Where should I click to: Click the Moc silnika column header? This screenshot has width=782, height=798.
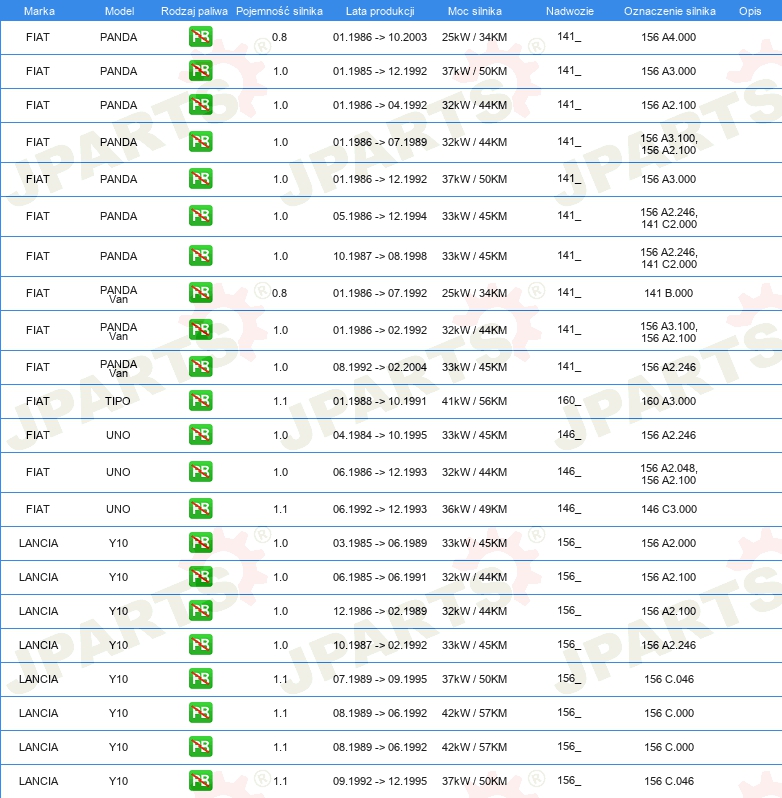pyautogui.click(x=475, y=11)
